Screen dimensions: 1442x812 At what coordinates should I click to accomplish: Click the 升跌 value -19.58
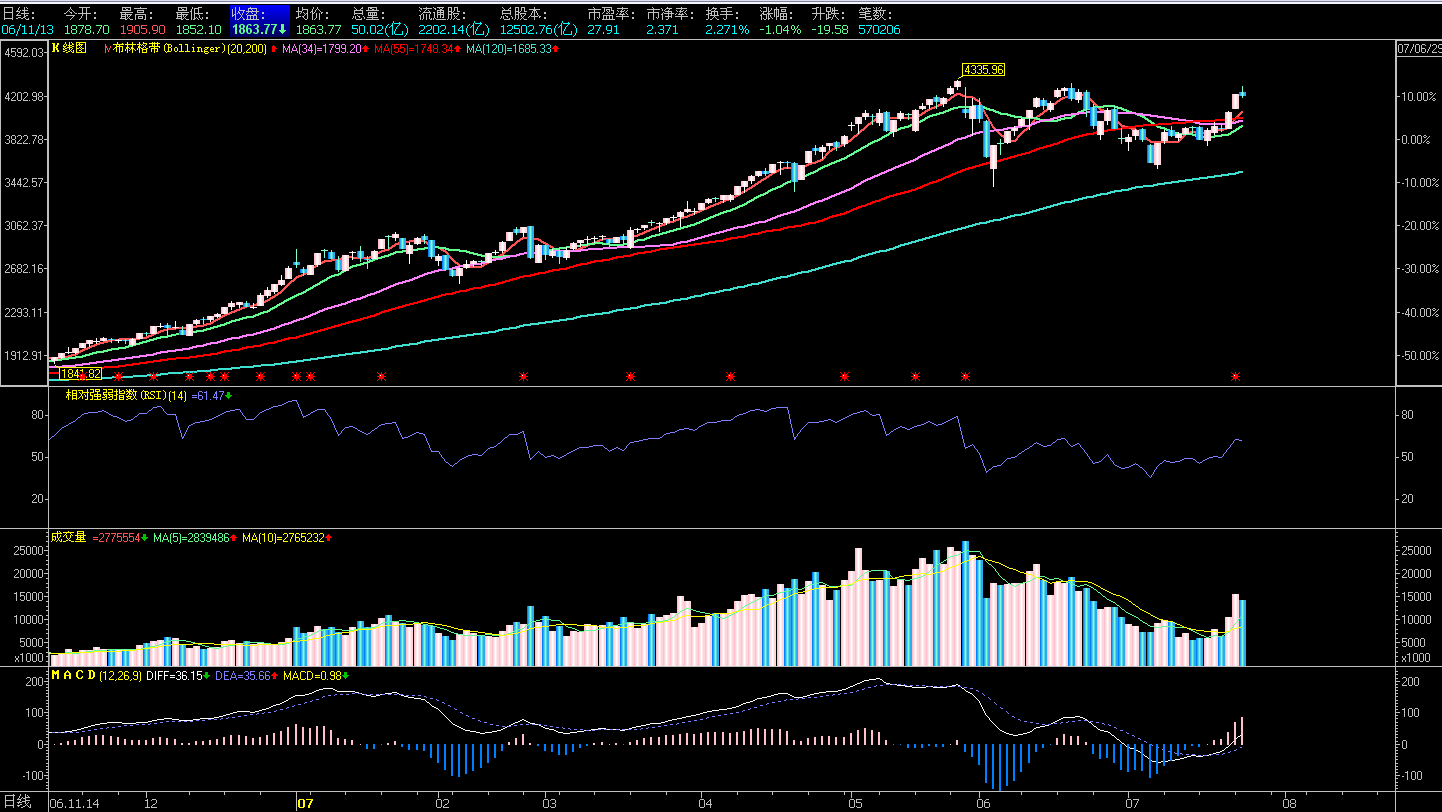pyautogui.click(x=830, y=30)
